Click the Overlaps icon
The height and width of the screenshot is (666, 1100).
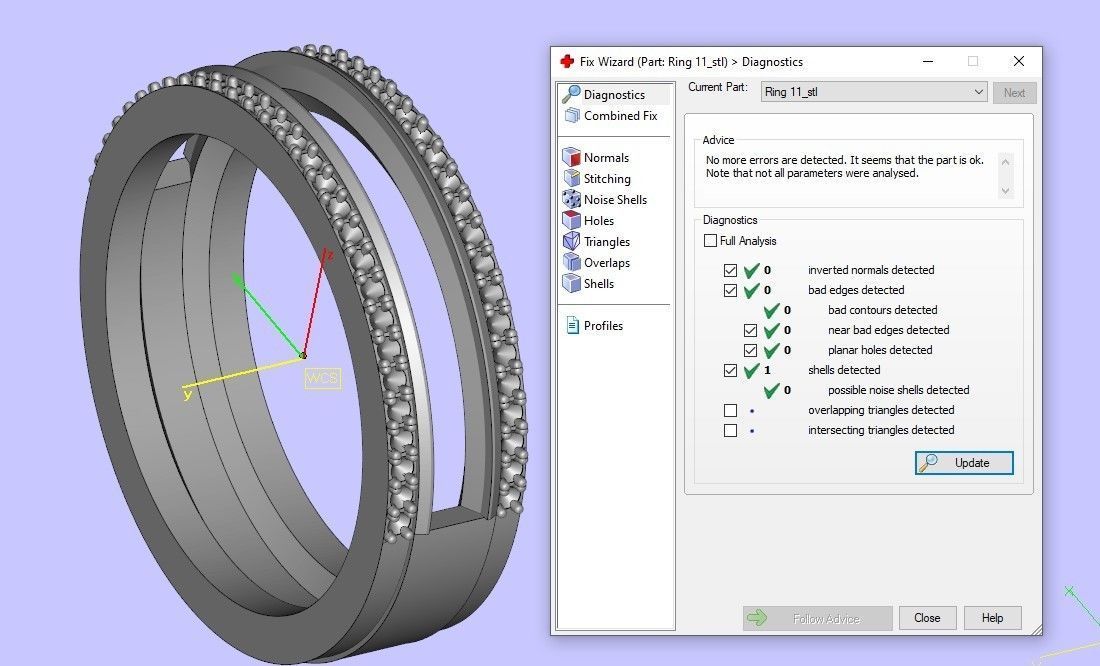572,262
